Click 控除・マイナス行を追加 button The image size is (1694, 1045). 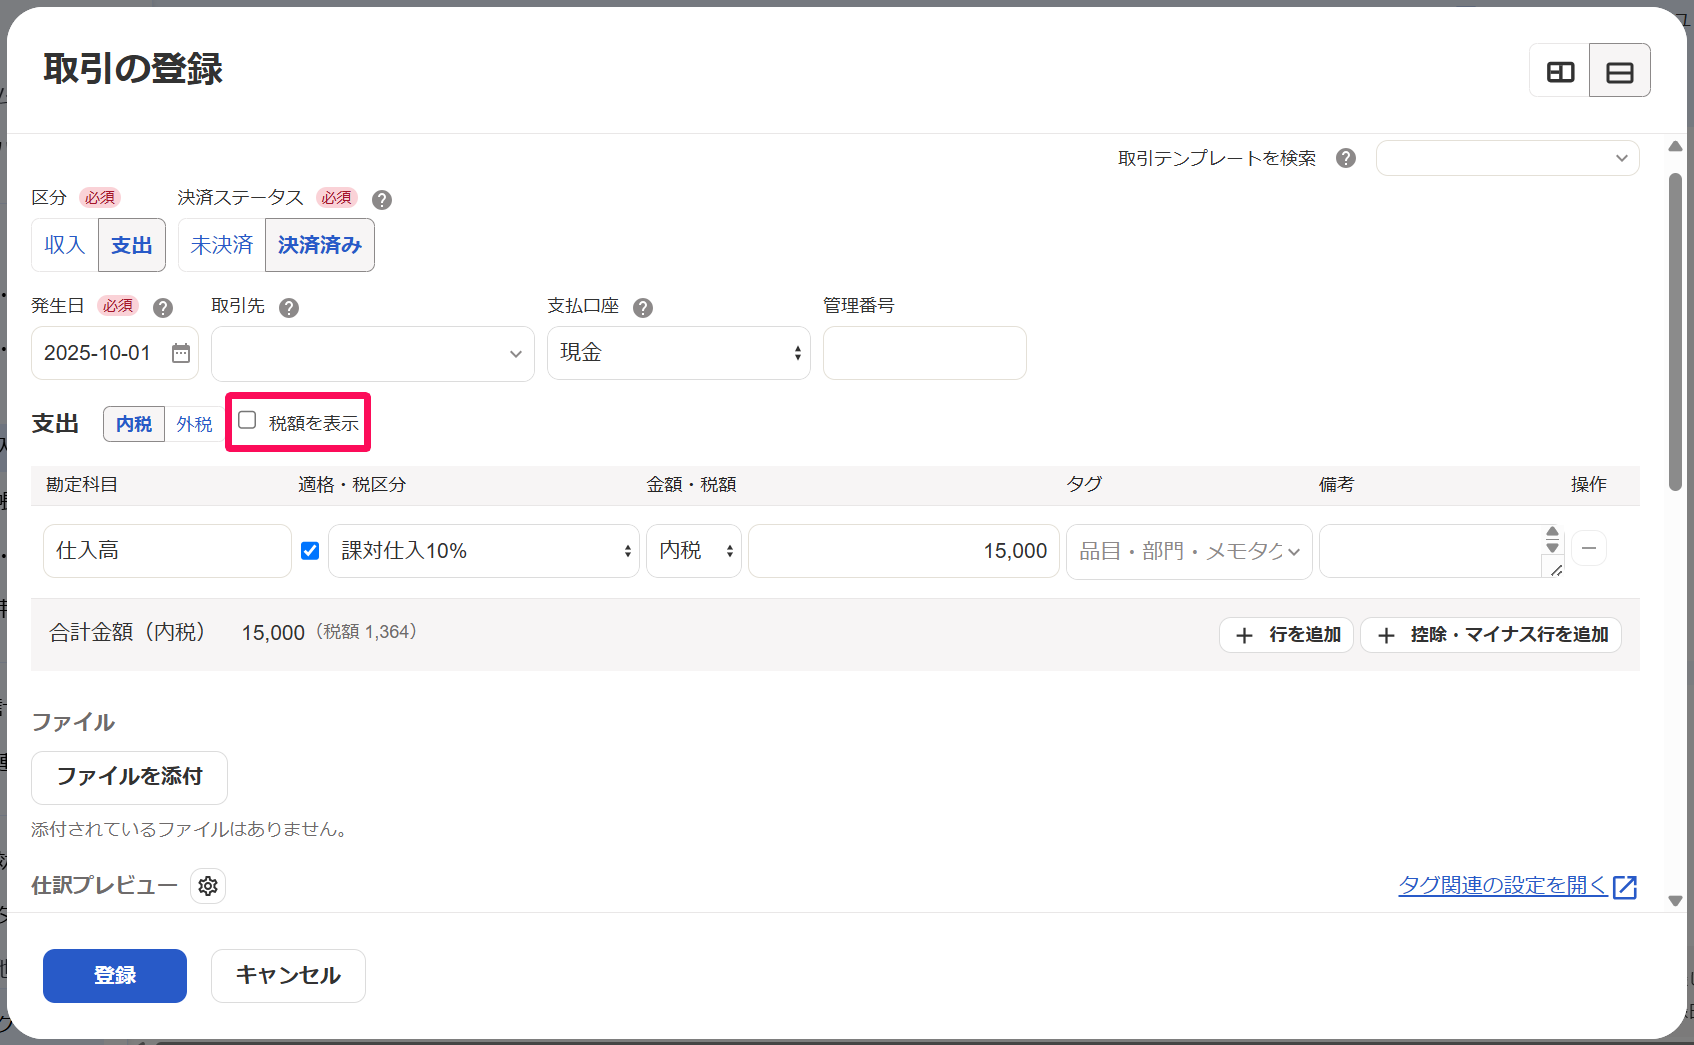pos(1491,635)
